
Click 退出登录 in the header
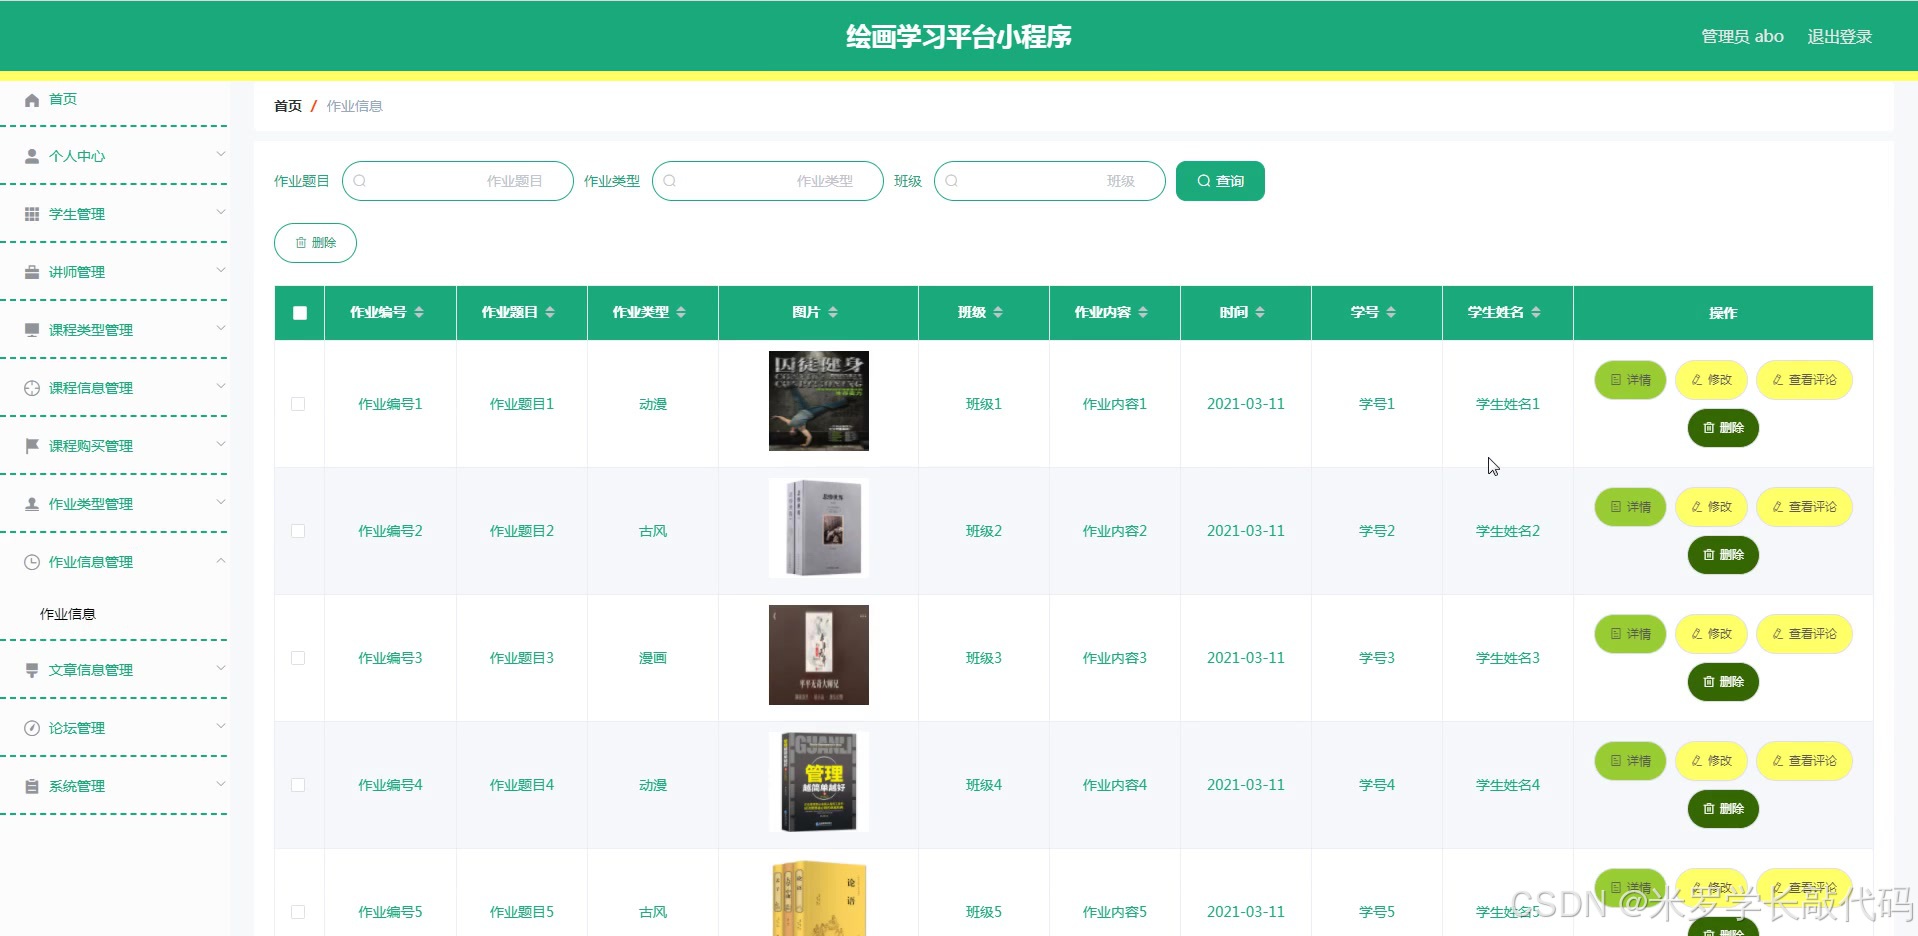point(1839,37)
